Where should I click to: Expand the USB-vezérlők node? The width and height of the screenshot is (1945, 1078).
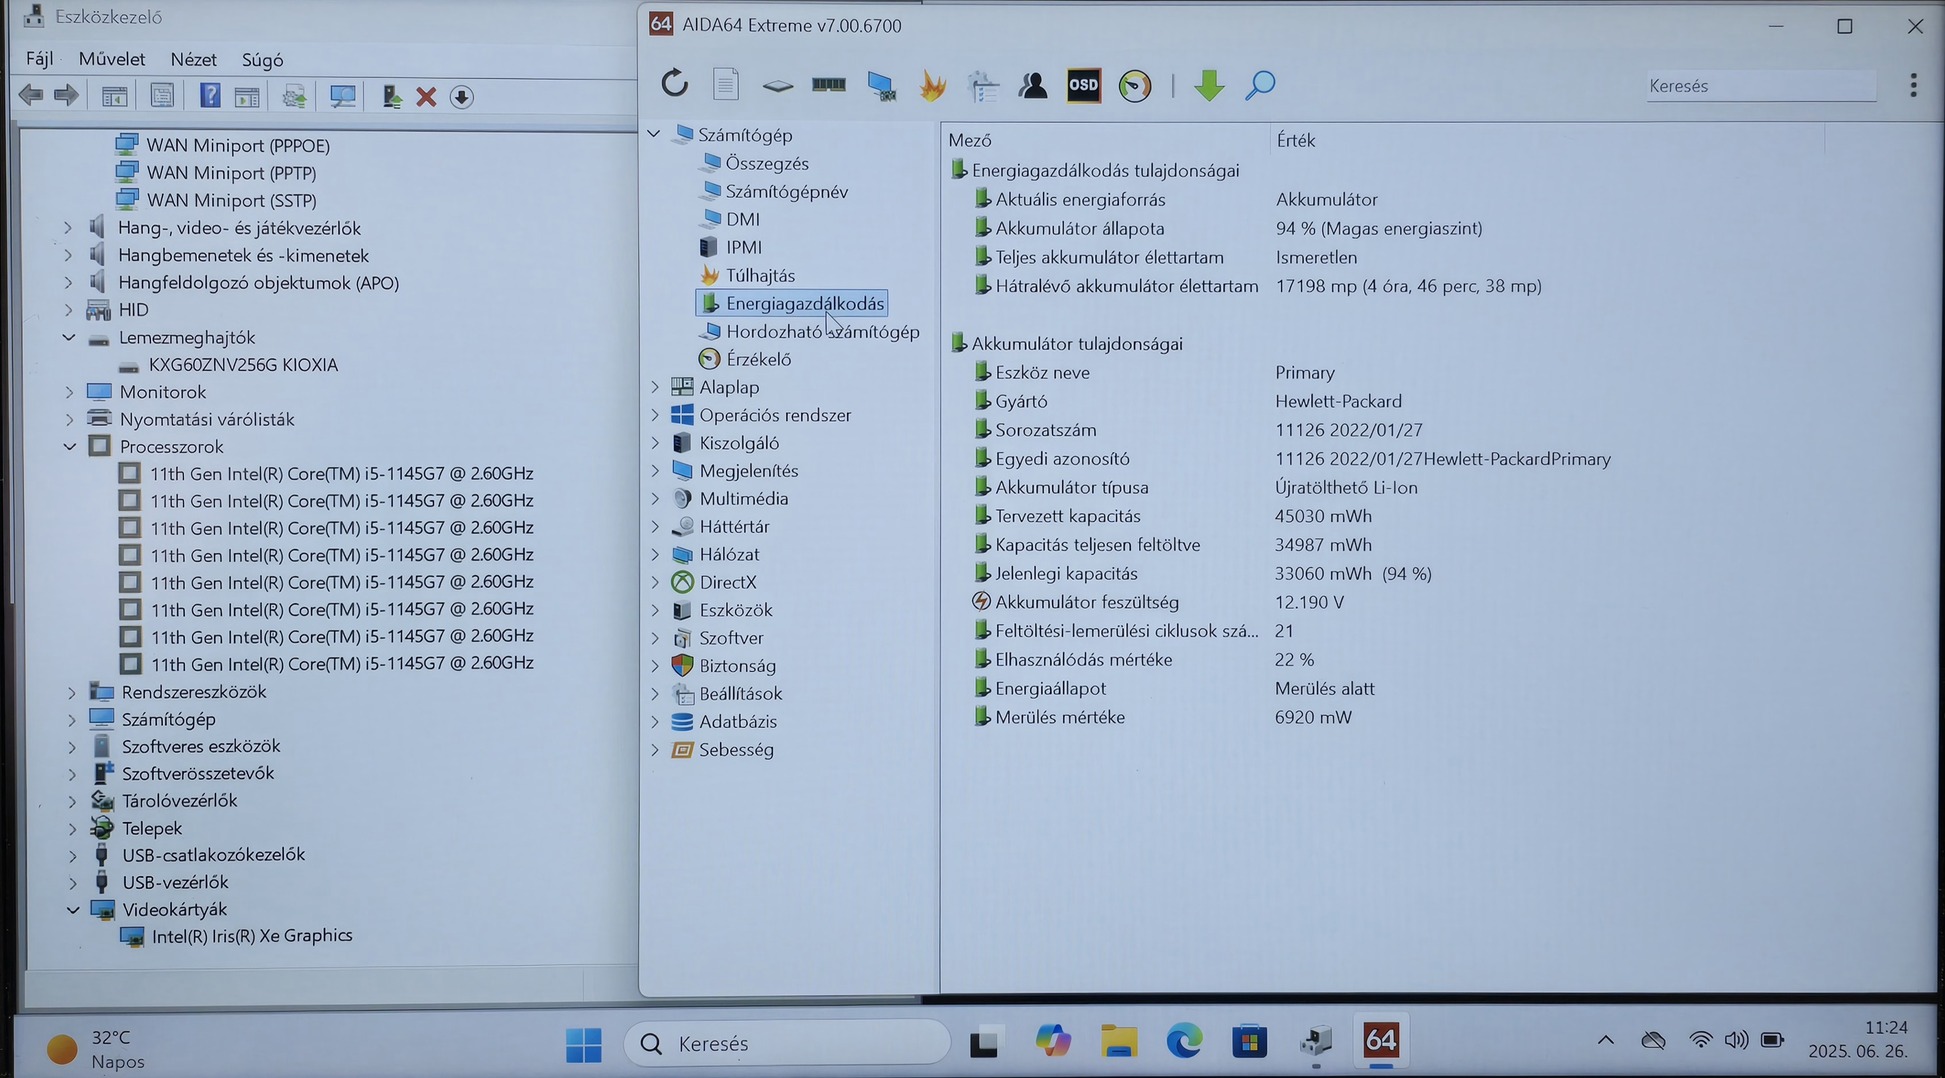tap(72, 882)
